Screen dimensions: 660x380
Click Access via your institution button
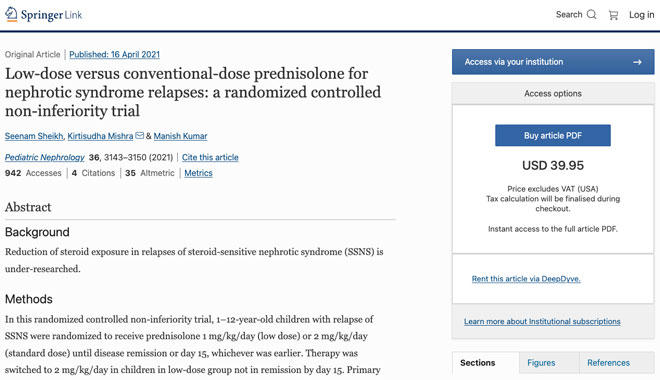tap(553, 62)
